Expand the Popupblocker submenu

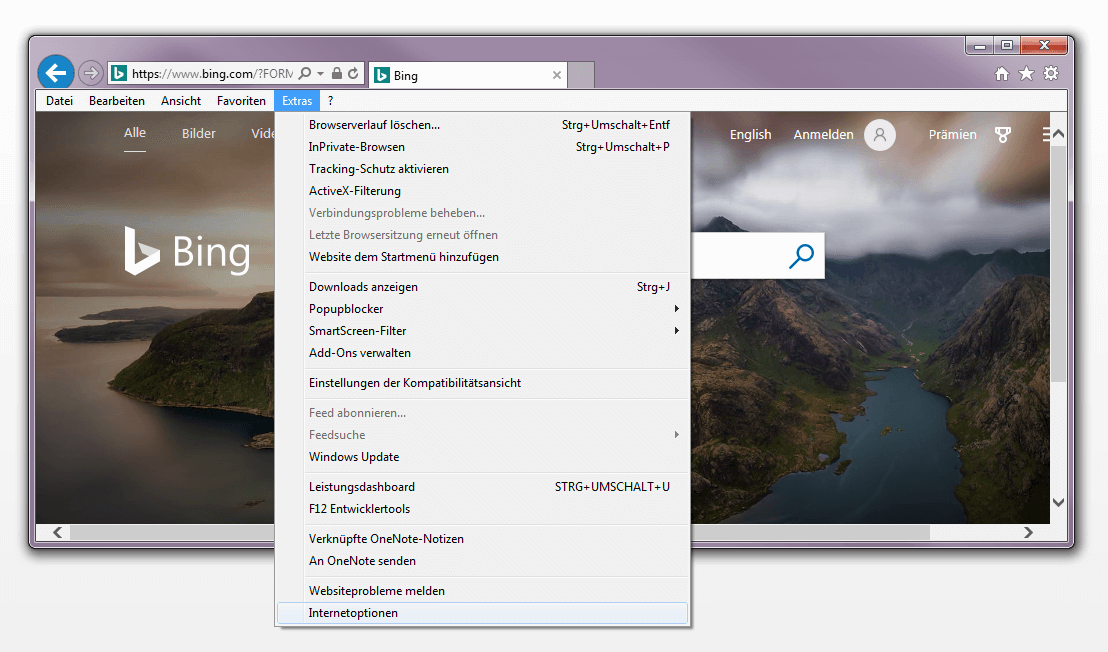point(483,309)
